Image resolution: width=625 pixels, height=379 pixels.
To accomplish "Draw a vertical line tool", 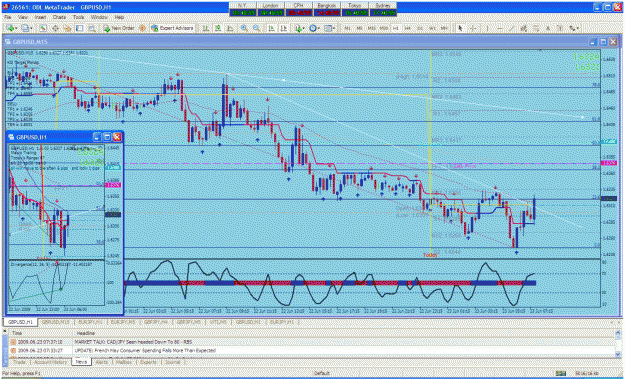I will tap(487, 28).
